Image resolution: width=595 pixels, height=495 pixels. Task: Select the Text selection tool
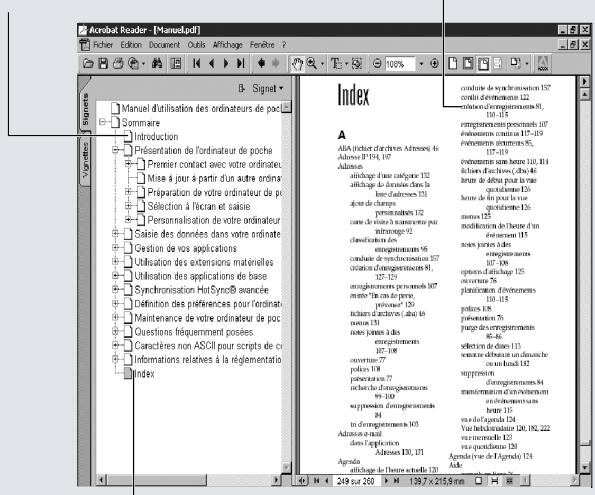click(336, 64)
